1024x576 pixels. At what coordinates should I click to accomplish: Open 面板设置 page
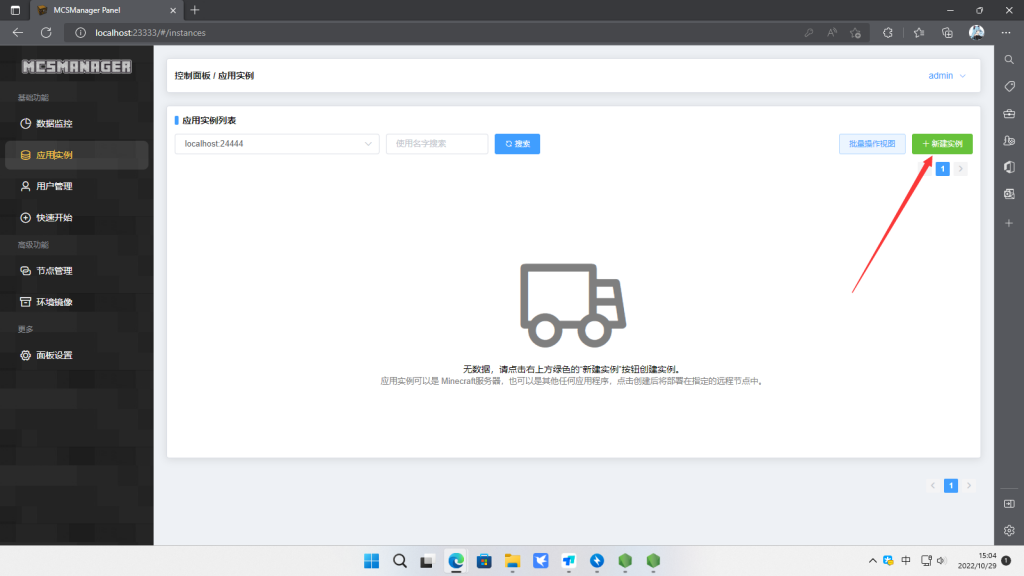[76, 355]
